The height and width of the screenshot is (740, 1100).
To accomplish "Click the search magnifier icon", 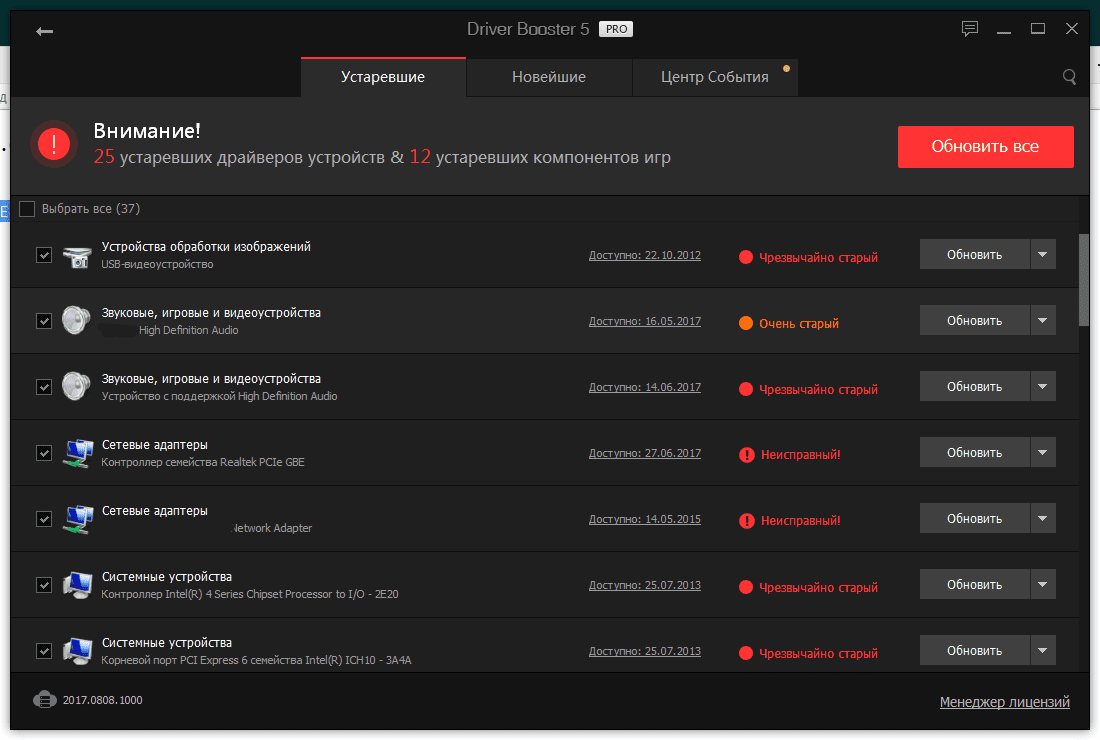I will pos(1069,77).
